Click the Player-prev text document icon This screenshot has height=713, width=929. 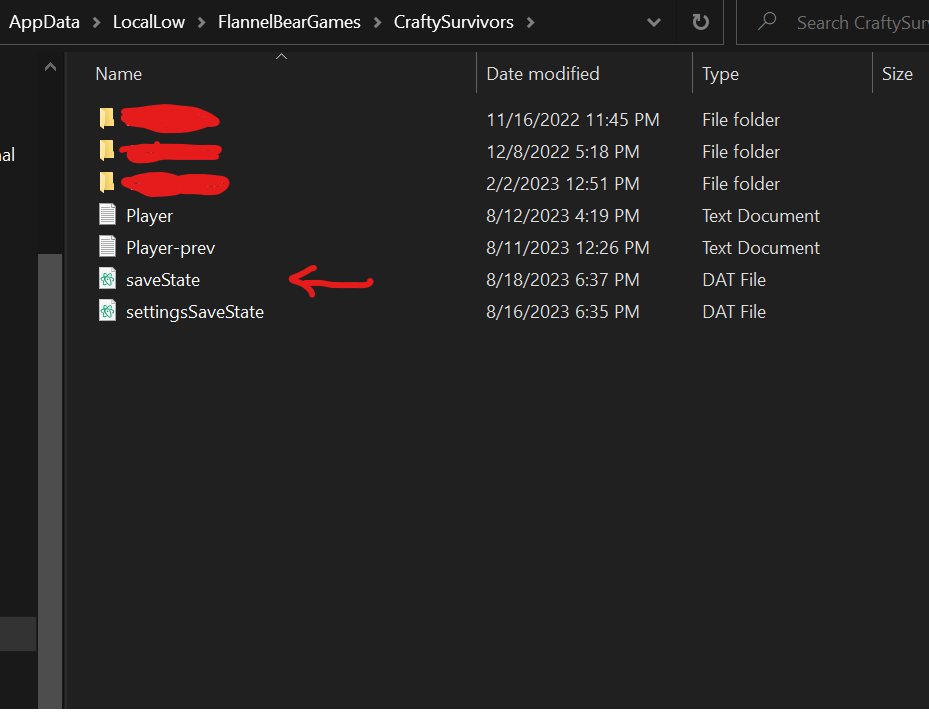[107, 247]
